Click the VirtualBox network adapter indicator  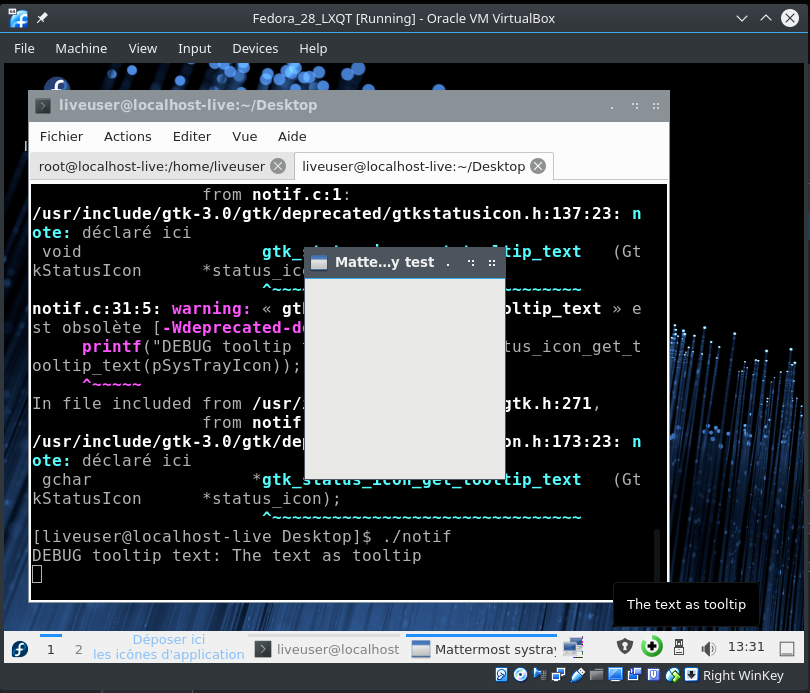558,674
